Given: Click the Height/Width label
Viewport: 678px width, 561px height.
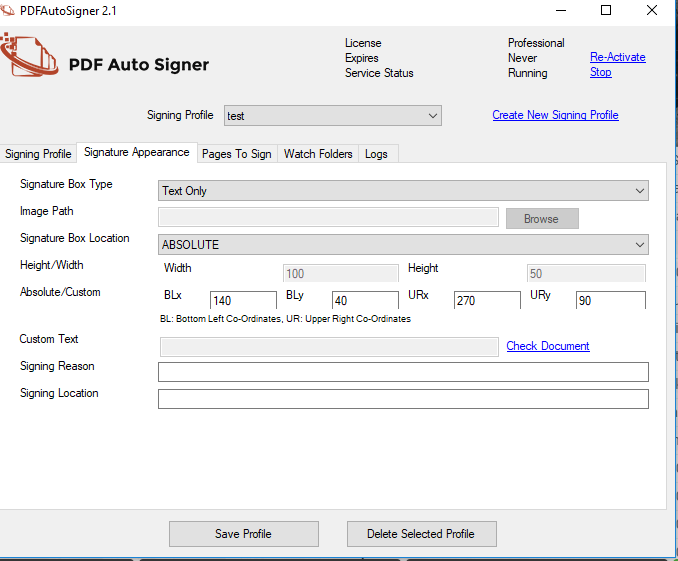Looking at the screenshot, I should (x=51, y=265).
